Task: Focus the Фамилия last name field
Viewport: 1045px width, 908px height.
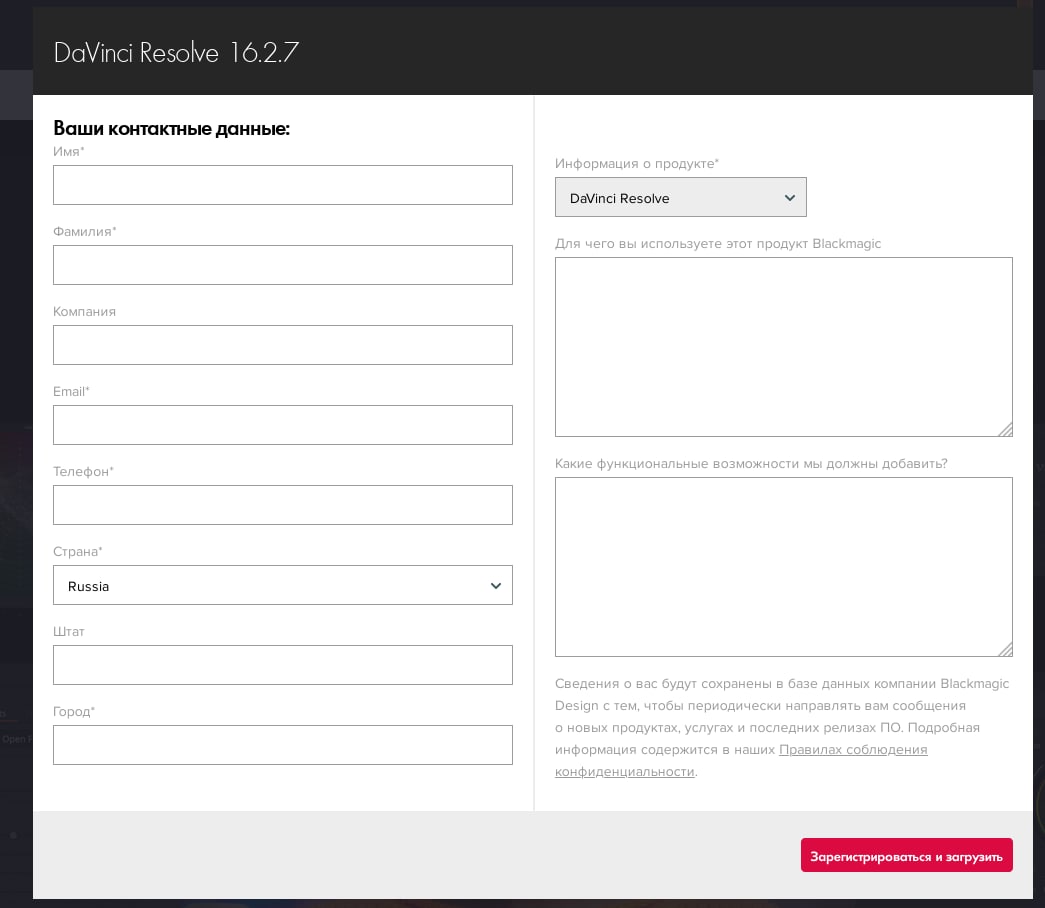Action: 283,265
